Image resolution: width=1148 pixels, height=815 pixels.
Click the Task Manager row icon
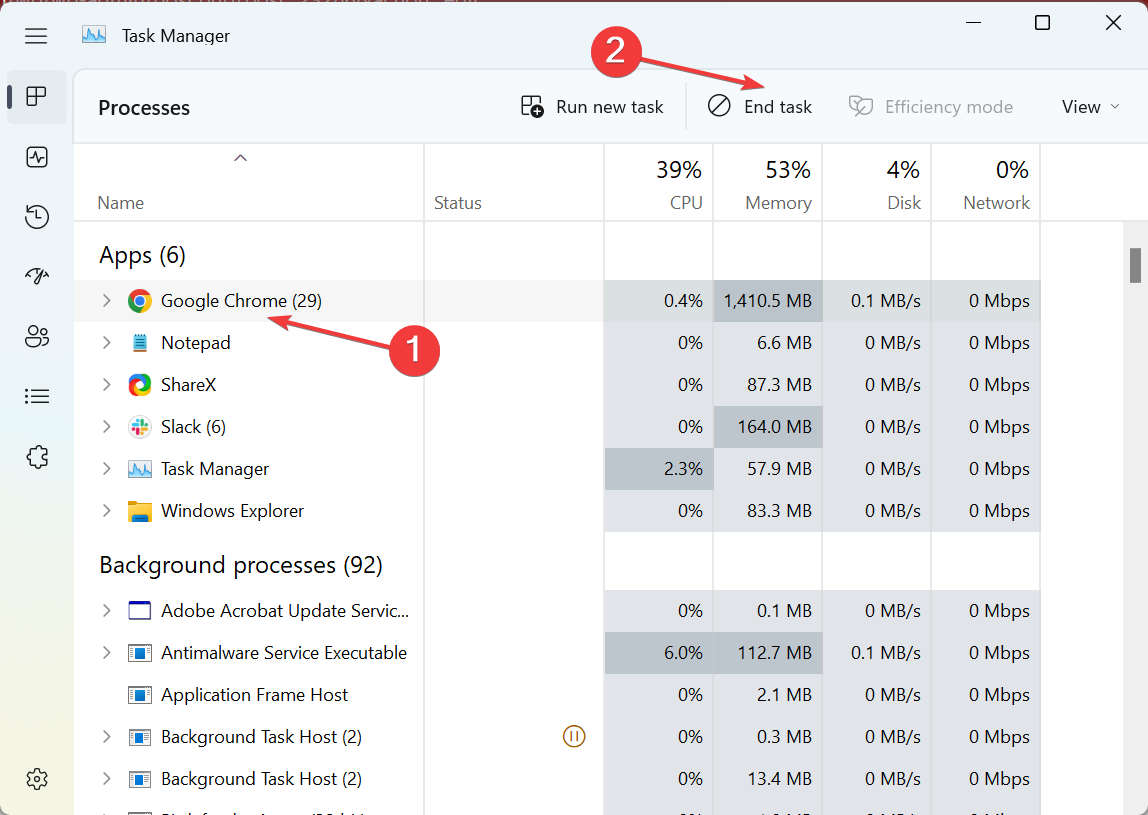139,469
